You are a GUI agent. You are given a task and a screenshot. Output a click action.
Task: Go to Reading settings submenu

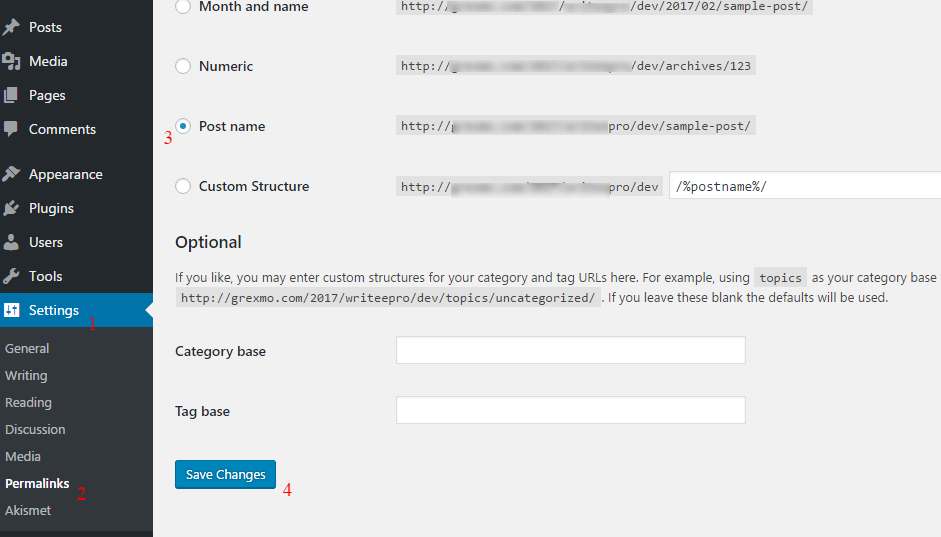pos(28,403)
